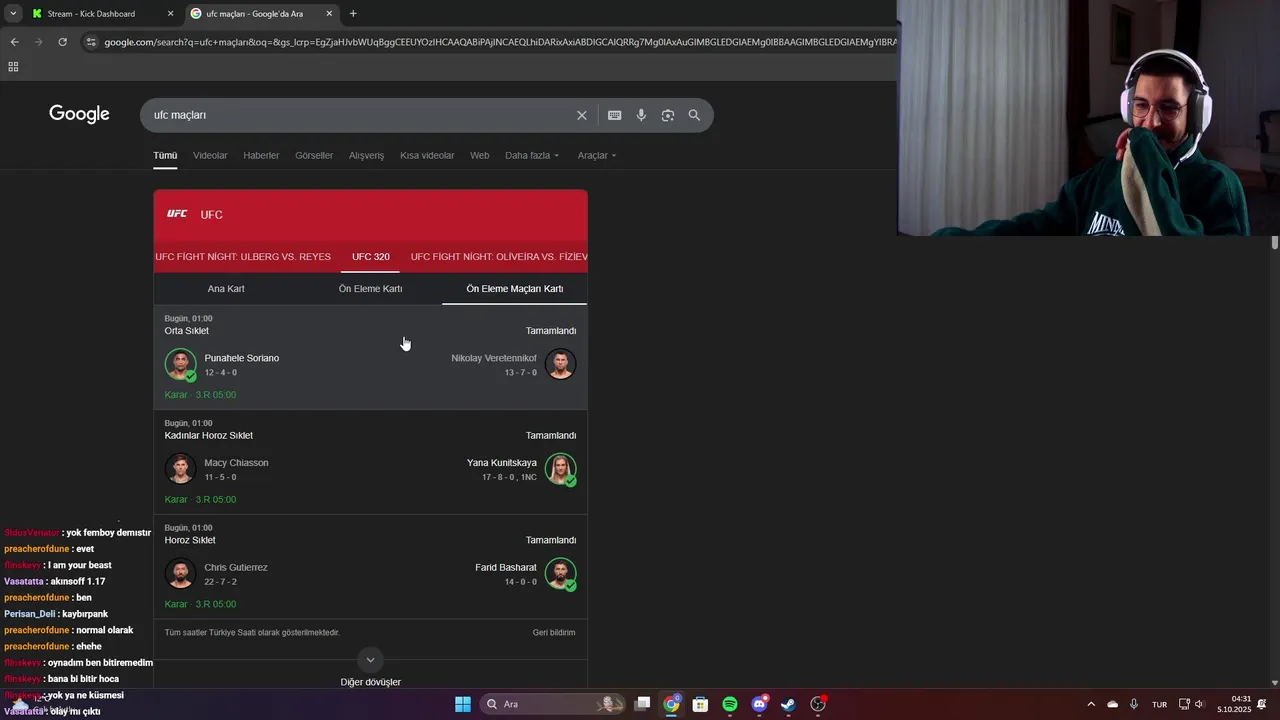The width and height of the screenshot is (1280, 720).
Task: Select the Web search tab
Action: pos(480,155)
